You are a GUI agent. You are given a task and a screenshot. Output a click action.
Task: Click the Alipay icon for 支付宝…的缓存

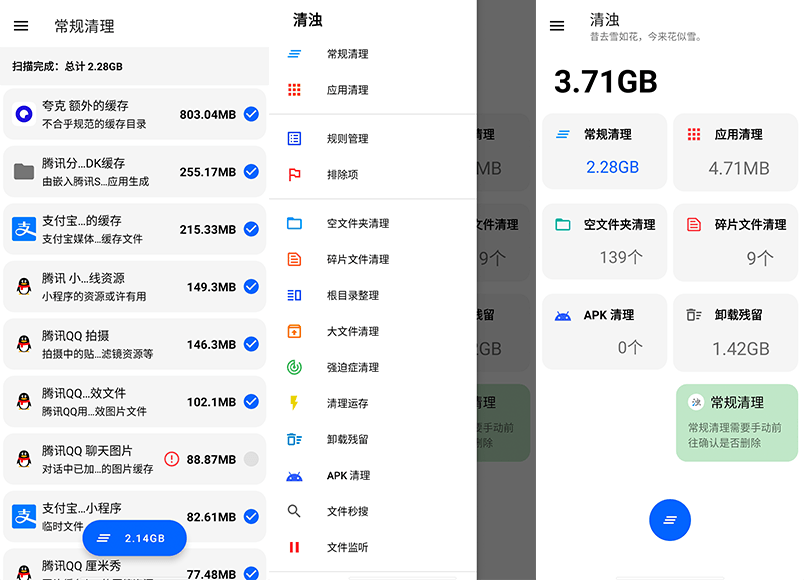pos(24,229)
